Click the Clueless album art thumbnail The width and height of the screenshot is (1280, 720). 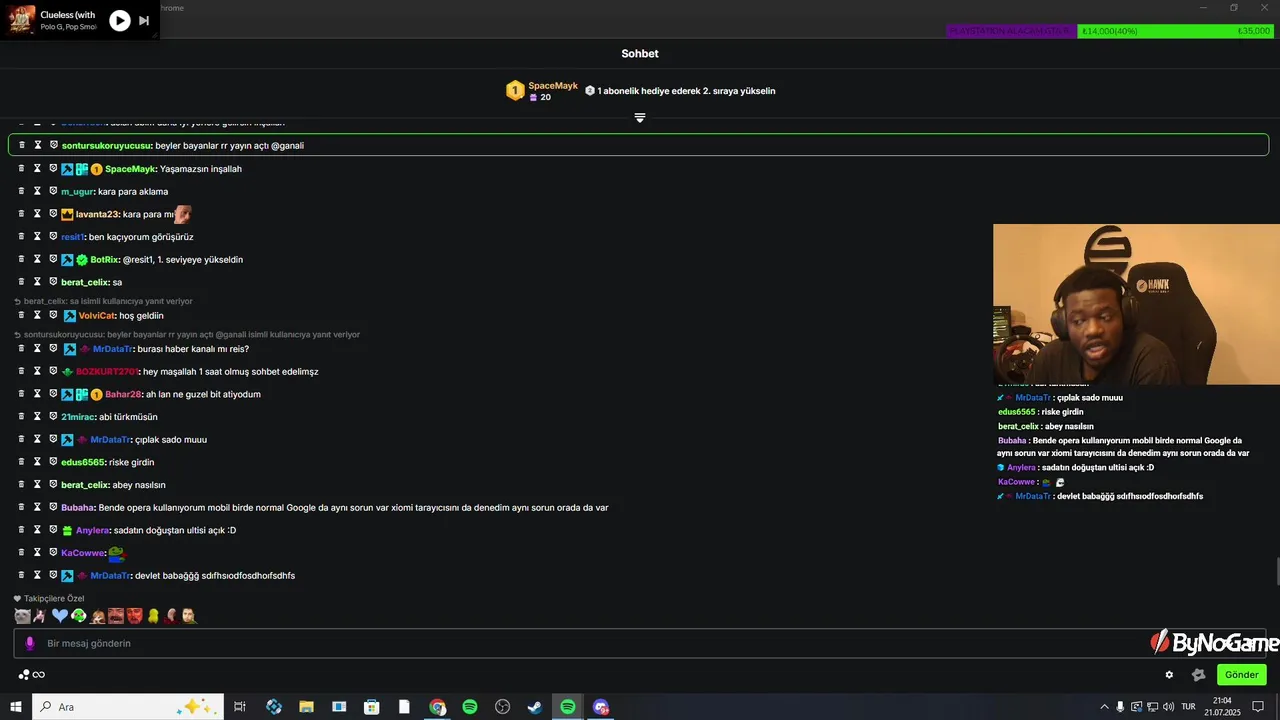(x=21, y=20)
